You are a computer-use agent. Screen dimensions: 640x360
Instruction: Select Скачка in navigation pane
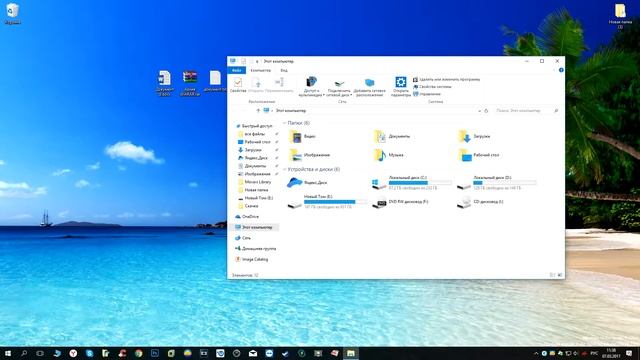[x=248, y=206]
